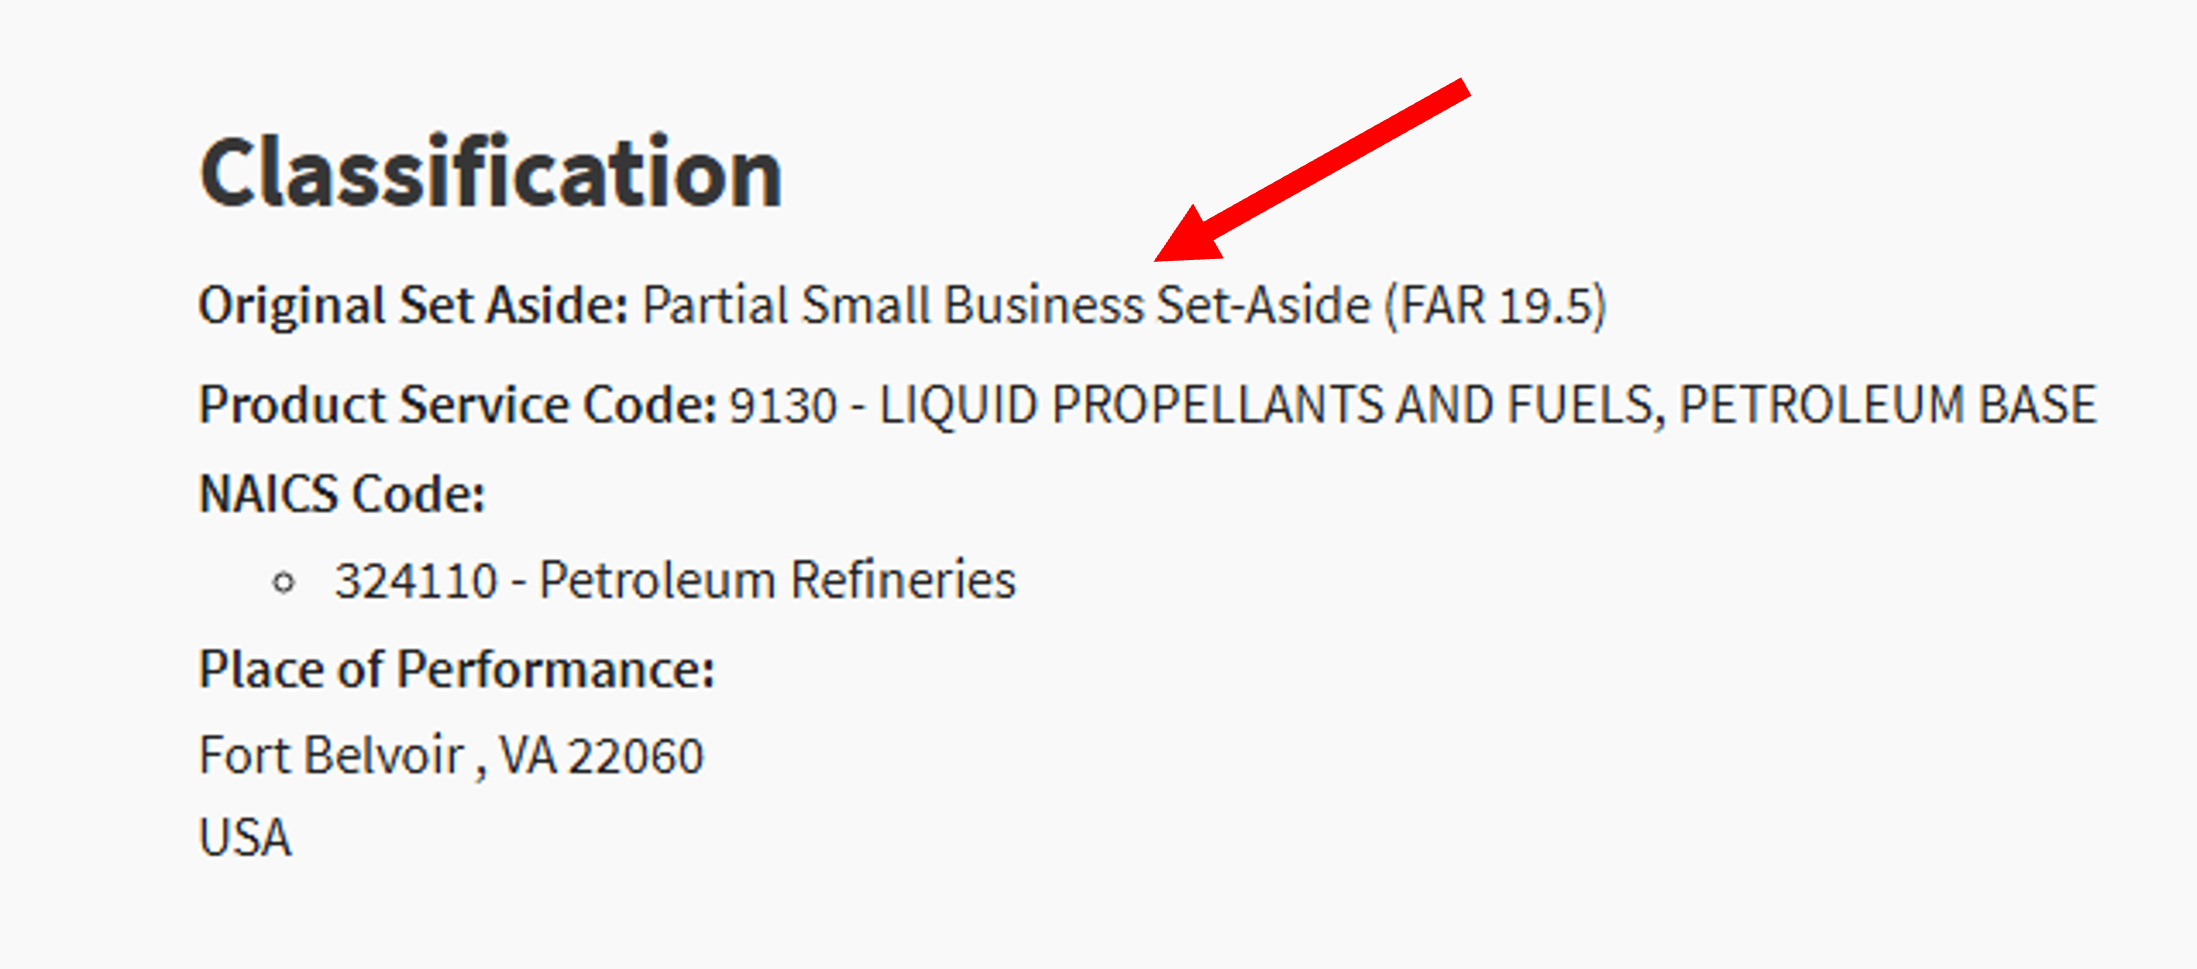Select the Place of Performance label
This screenshot has width=2197, height=969.
click(456, 669)
